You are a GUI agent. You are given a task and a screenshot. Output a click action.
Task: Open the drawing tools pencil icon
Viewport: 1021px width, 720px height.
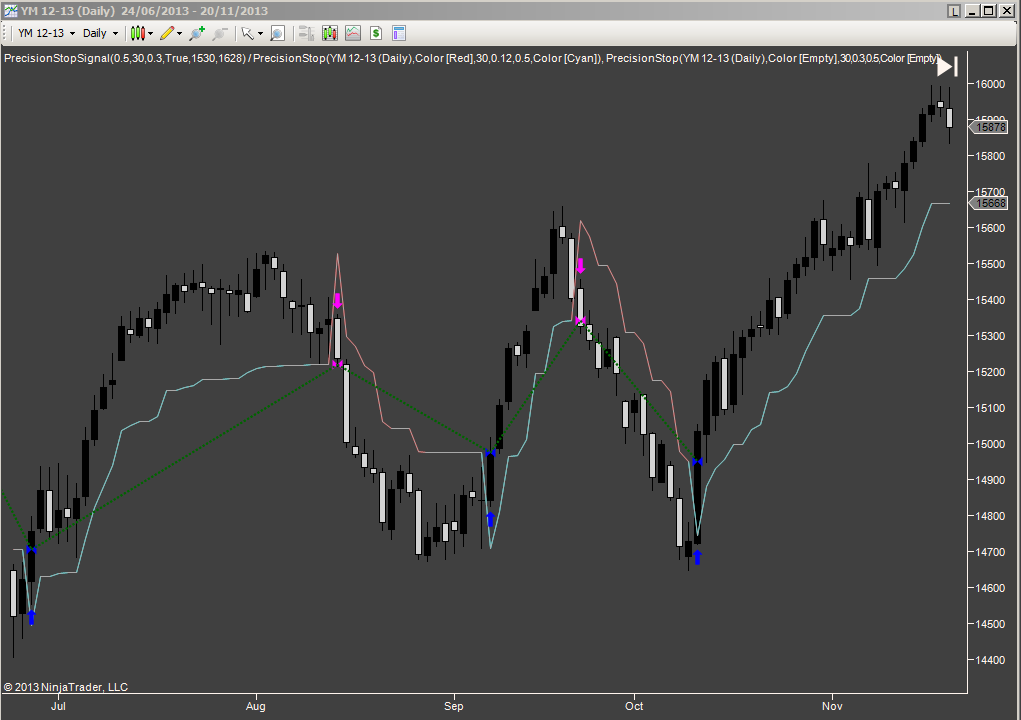(167, 33)
